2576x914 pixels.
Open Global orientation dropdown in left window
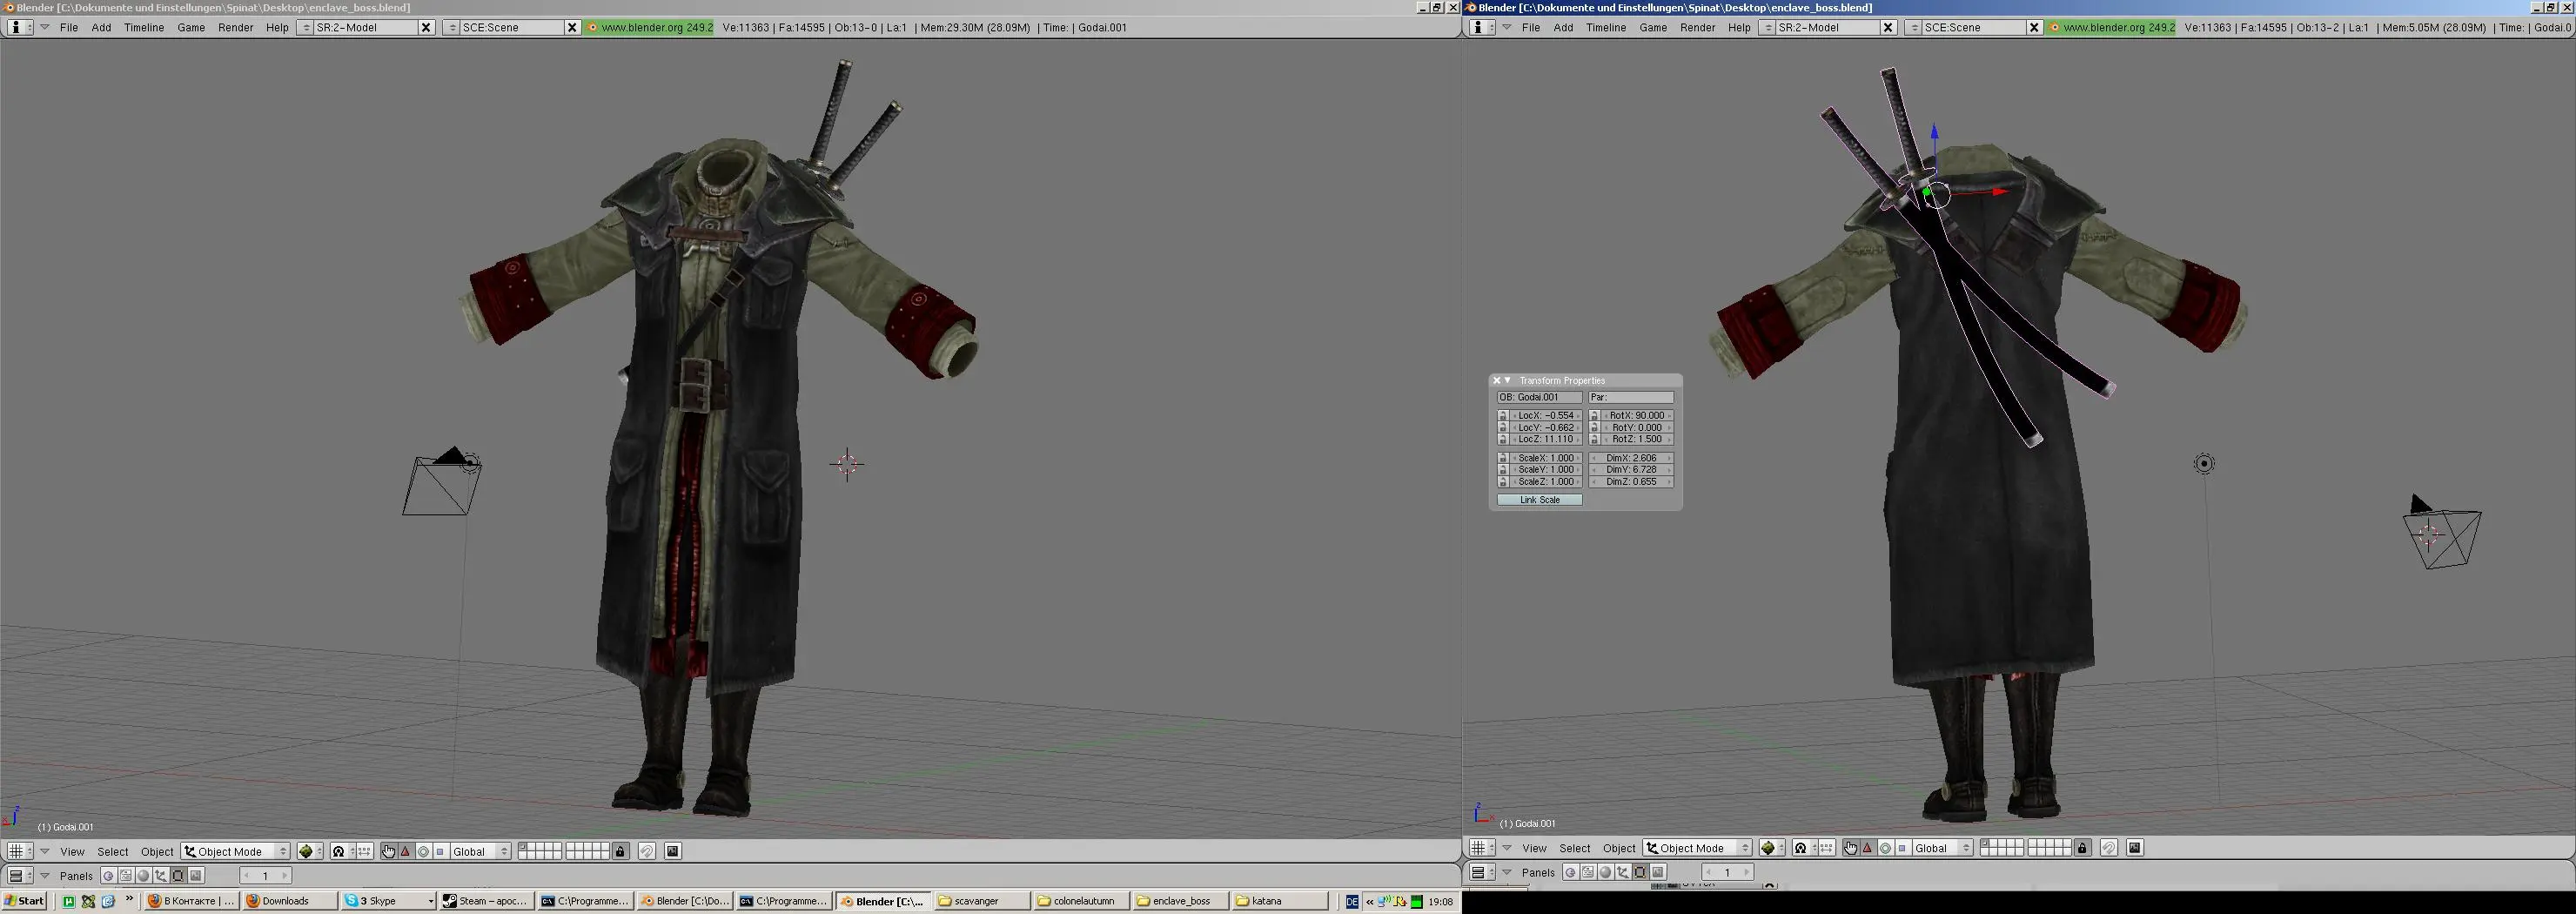pos(481,852)
